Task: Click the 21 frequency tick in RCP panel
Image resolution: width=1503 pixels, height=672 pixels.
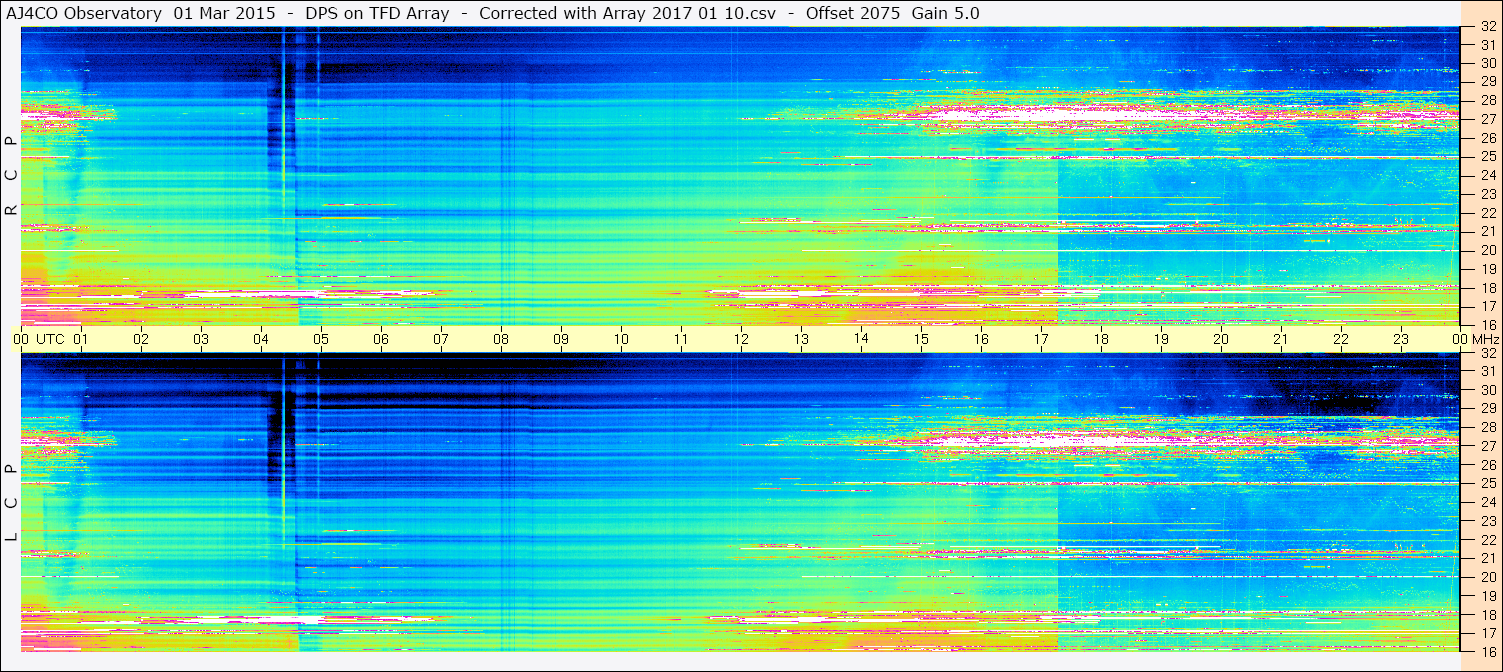Action: [1487, 231]
